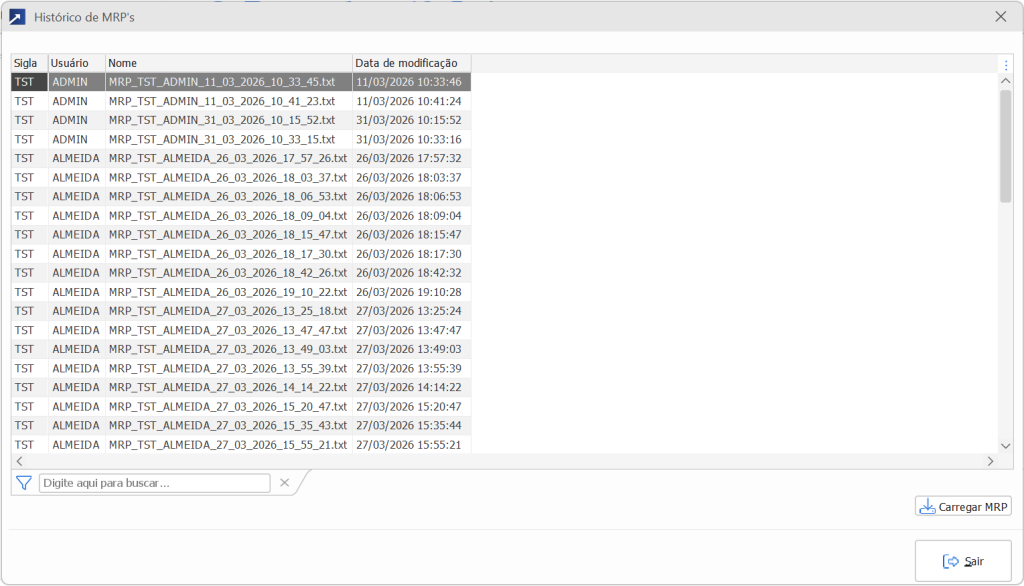Open the grid options three-dots icon

(x=1006, y=65)
